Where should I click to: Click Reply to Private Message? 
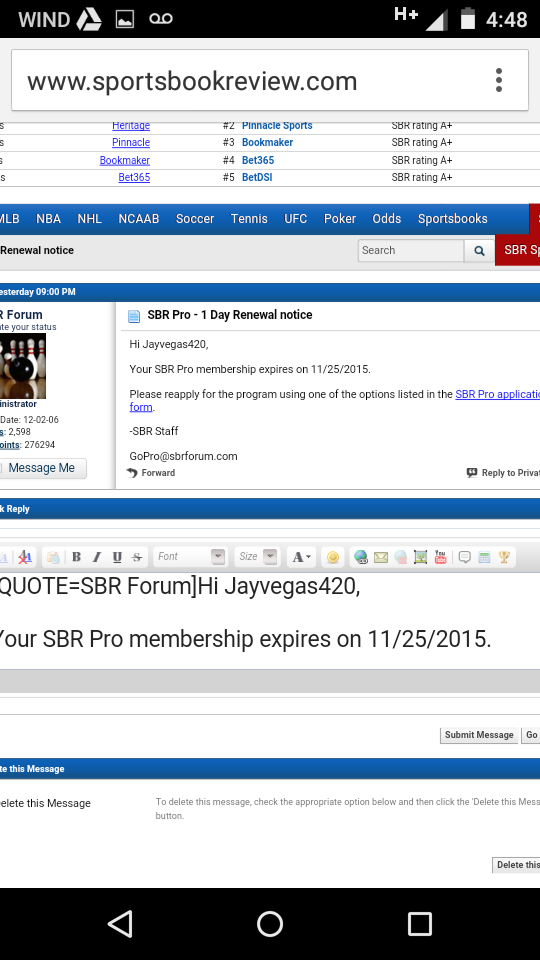[x=503, y=473]
